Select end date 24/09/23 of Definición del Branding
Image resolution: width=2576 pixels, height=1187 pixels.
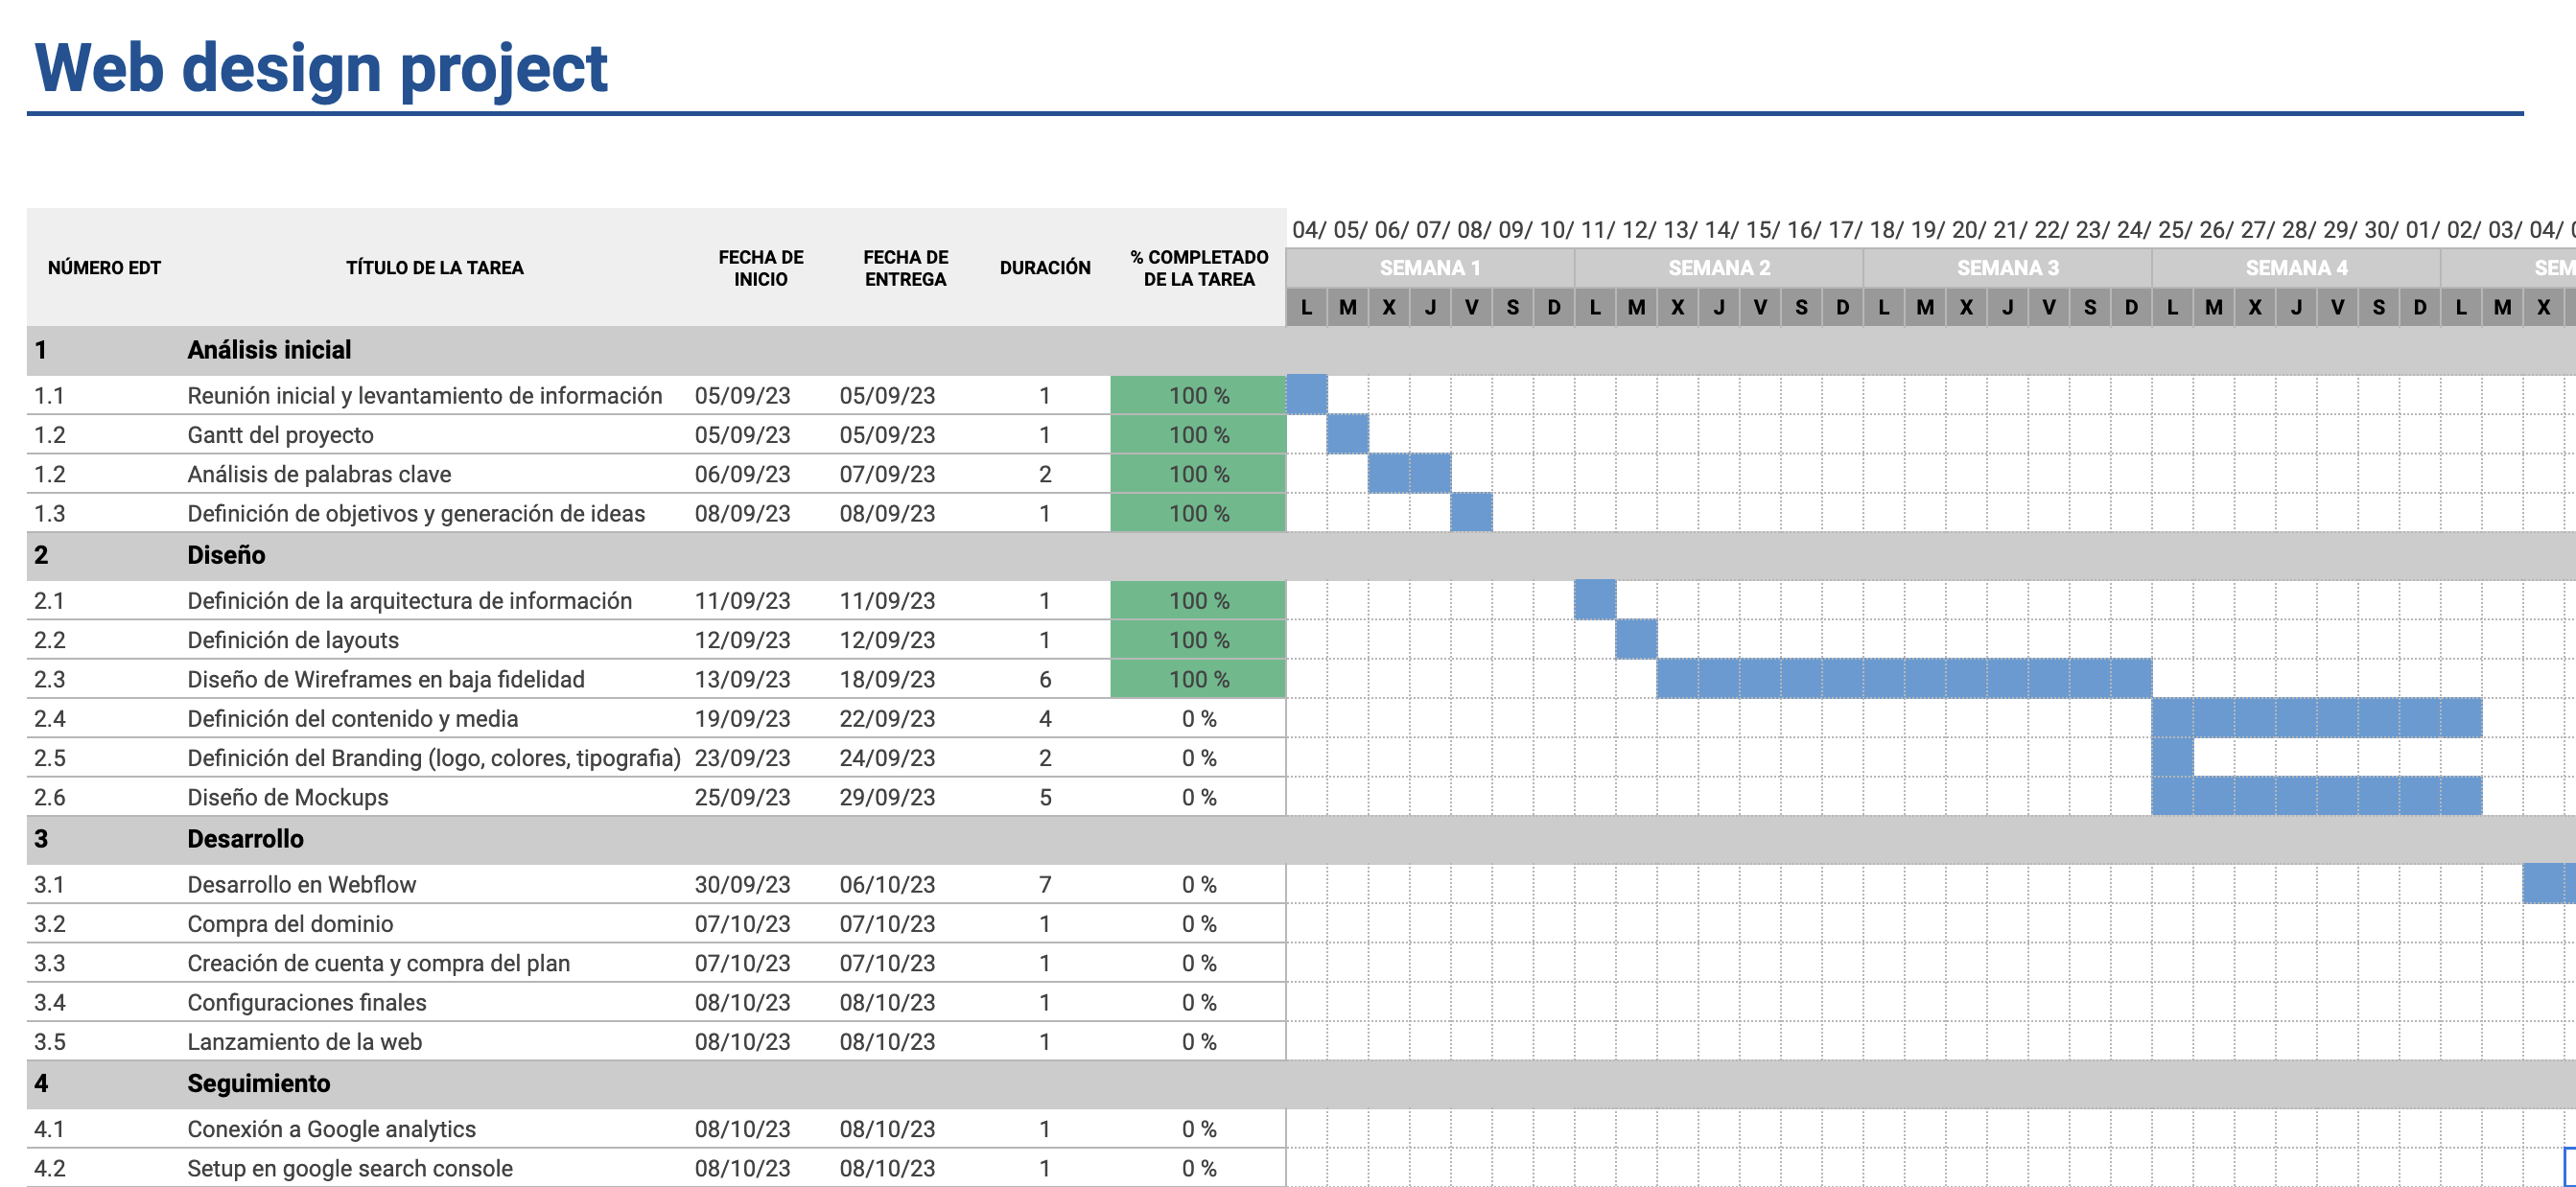click(x=887, y=758)
